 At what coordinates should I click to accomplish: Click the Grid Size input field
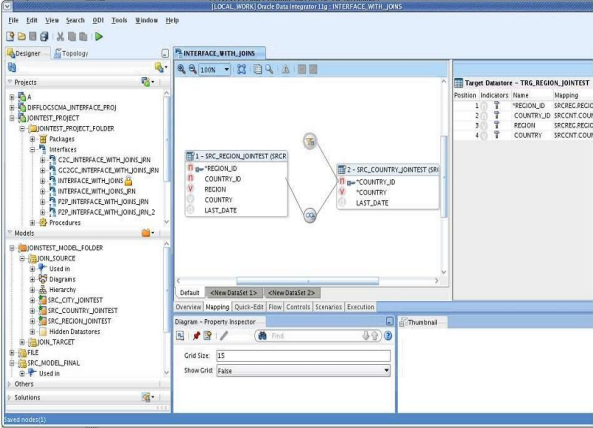point(303,355)
